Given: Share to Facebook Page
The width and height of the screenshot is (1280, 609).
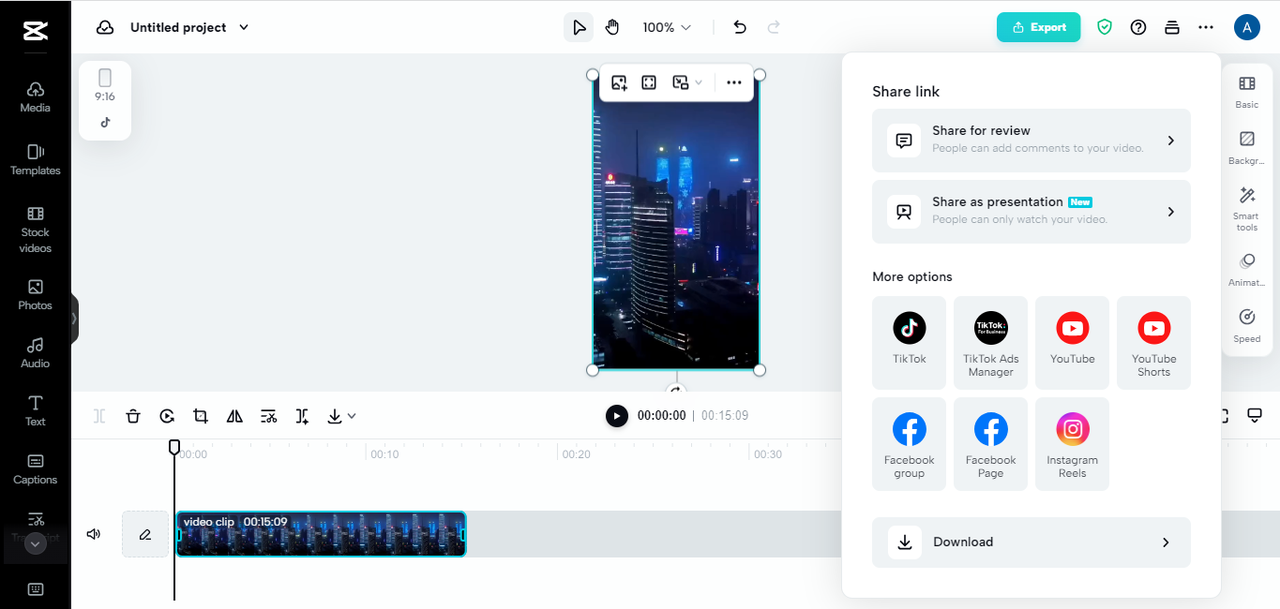Looking at the screenshot, I should click(x=991, y=444).
